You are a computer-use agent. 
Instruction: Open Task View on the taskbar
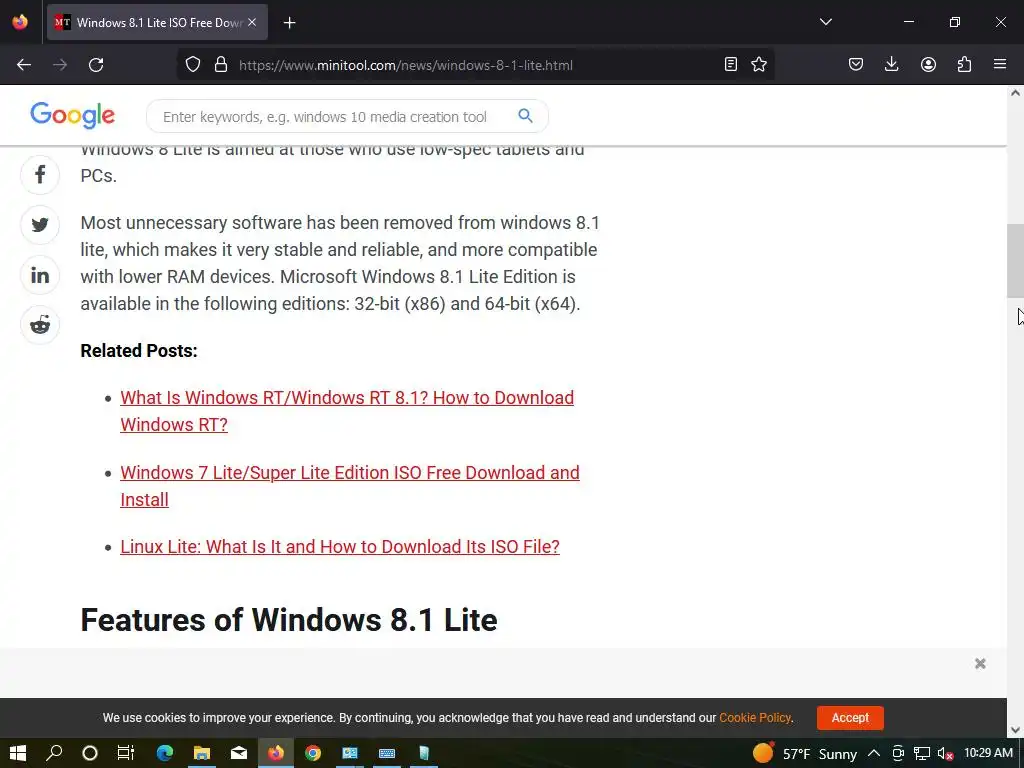[x=125, y=753]
